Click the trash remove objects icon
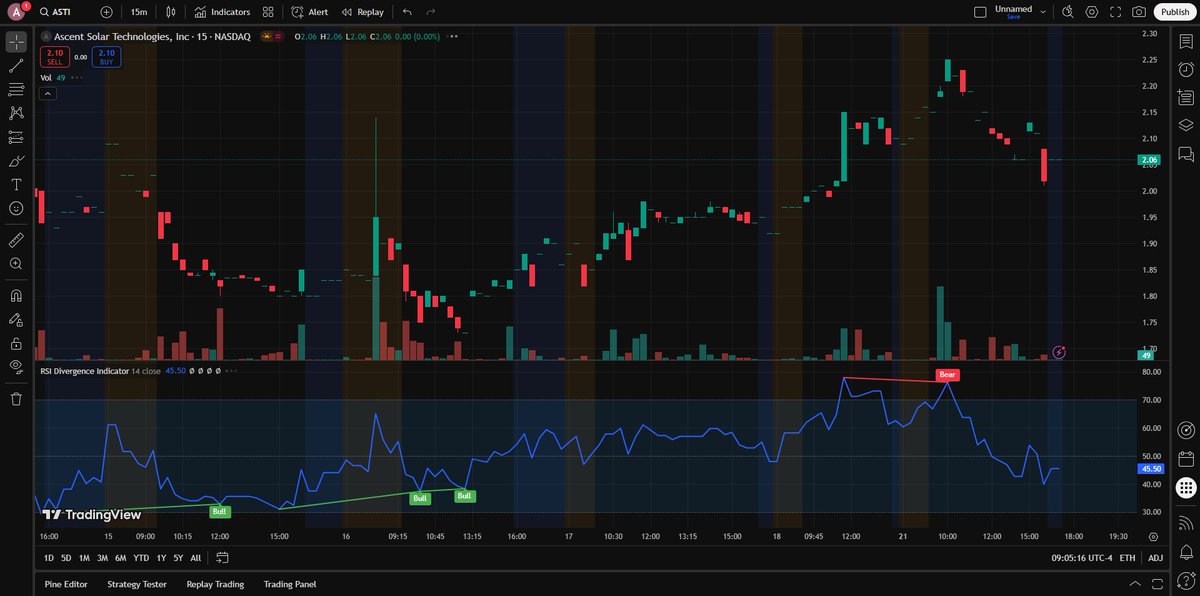The width and height of the screenshot is (1200, 596). (x=16, y=399)
